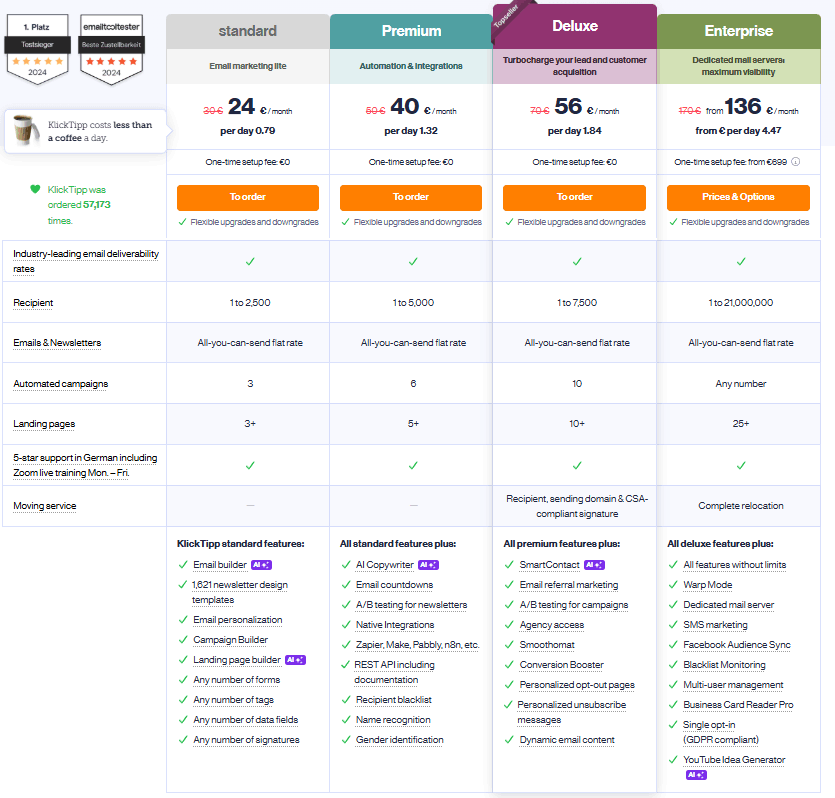The width and height of the screenshot is (835, 798).
Task: Select the standard plan header
Action: click(x=248, y=31)
